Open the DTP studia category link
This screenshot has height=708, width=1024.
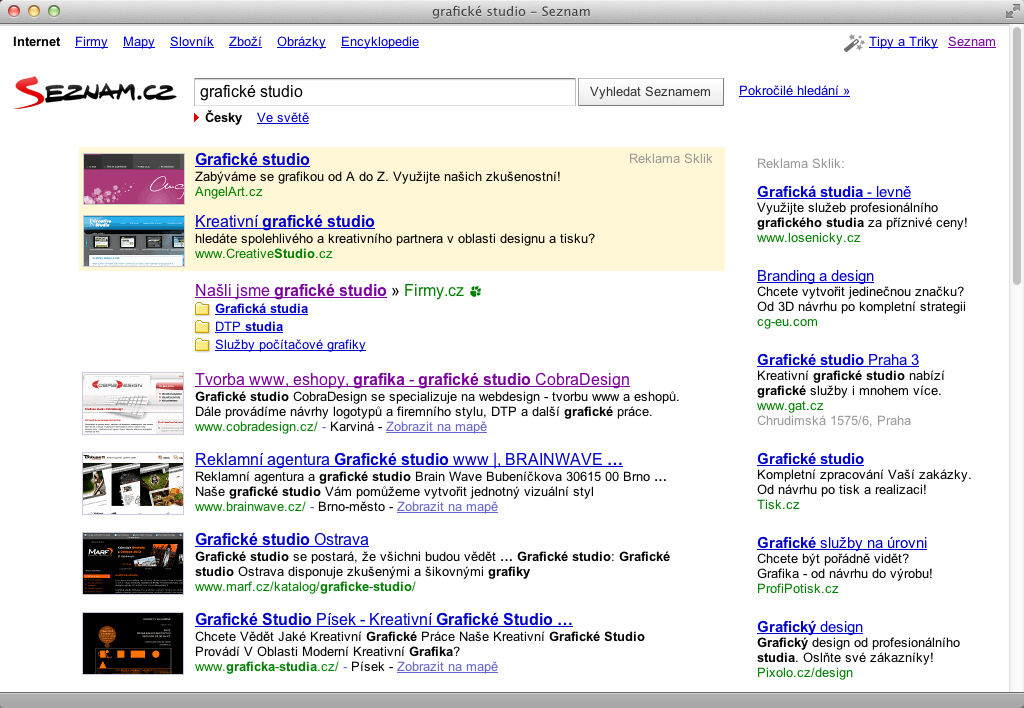coord(249,327)
